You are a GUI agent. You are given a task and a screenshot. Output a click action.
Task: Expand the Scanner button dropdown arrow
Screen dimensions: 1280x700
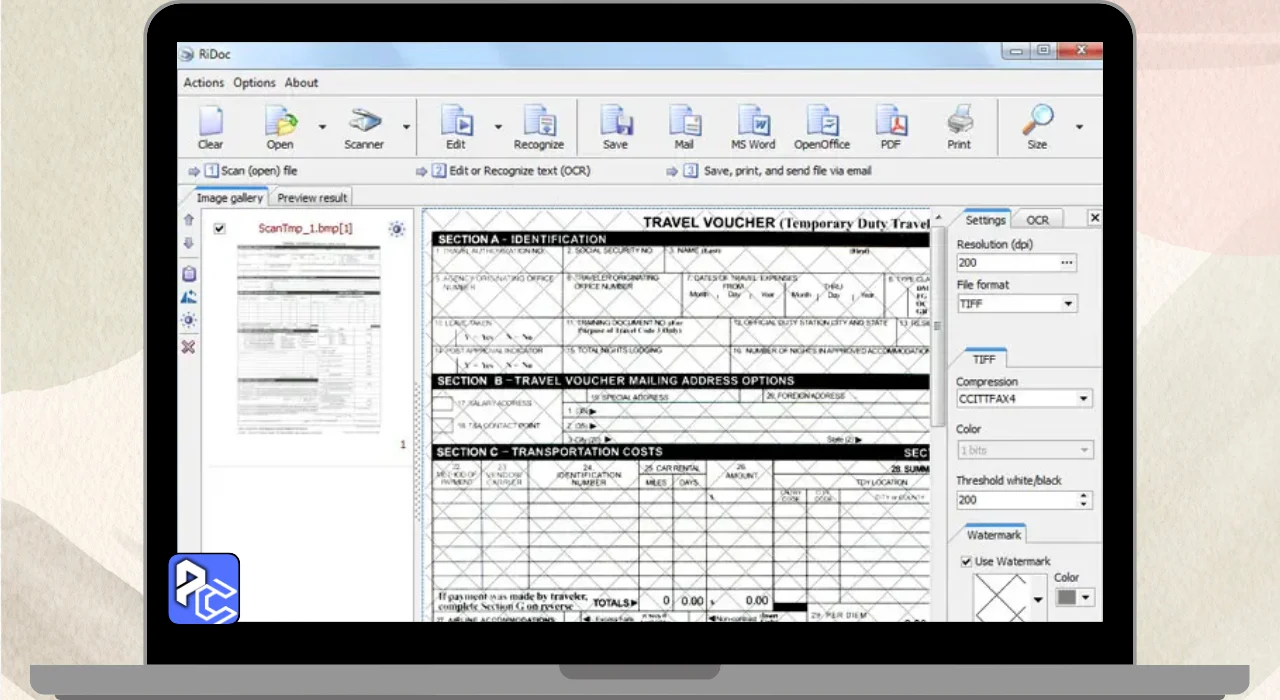point(406,127)
